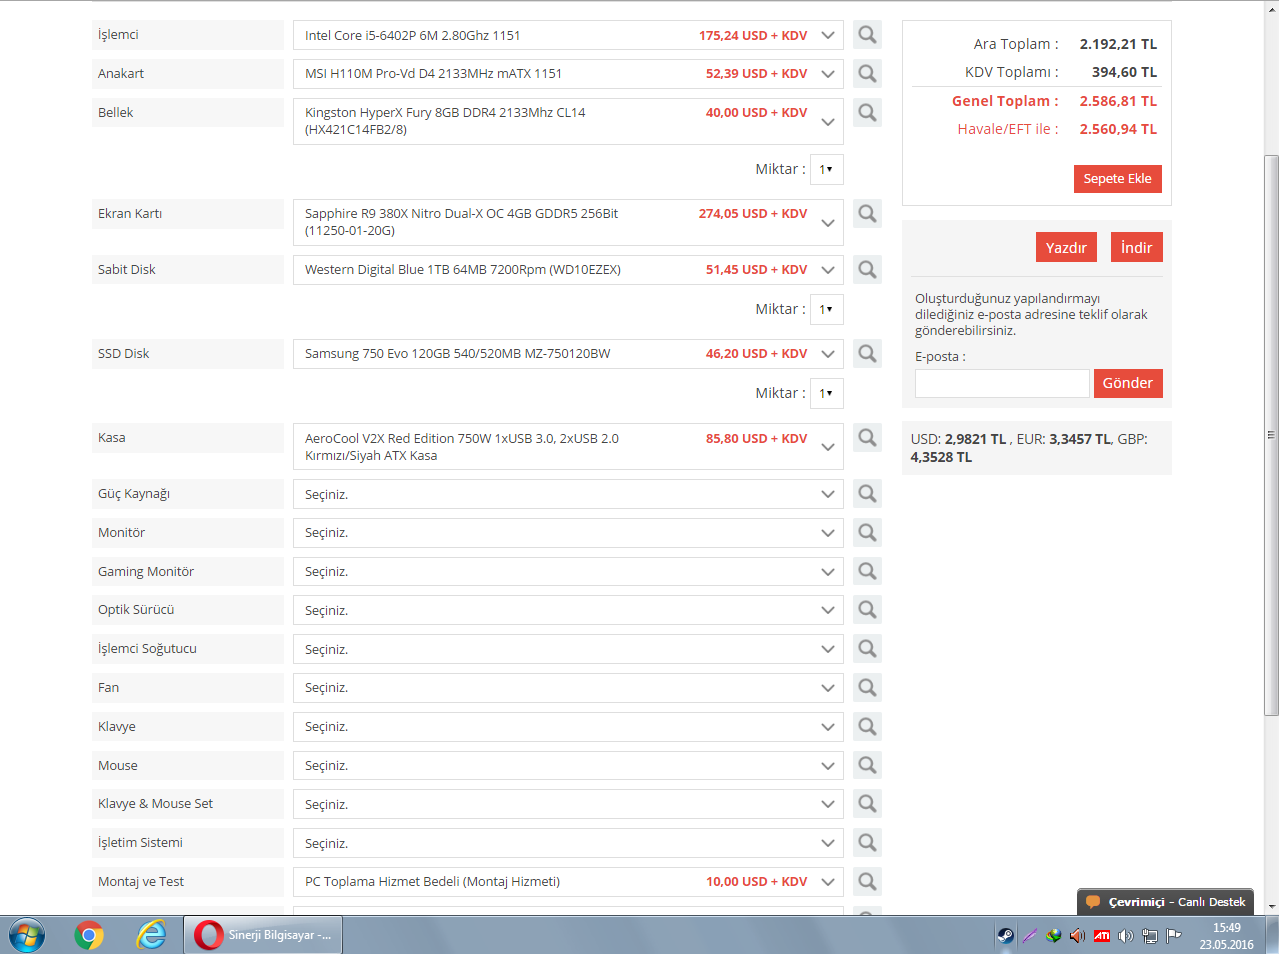Change Bellek Miktar quantity selector
The height and width of the screenshot is (954, 1279).
tap(826, 170)
